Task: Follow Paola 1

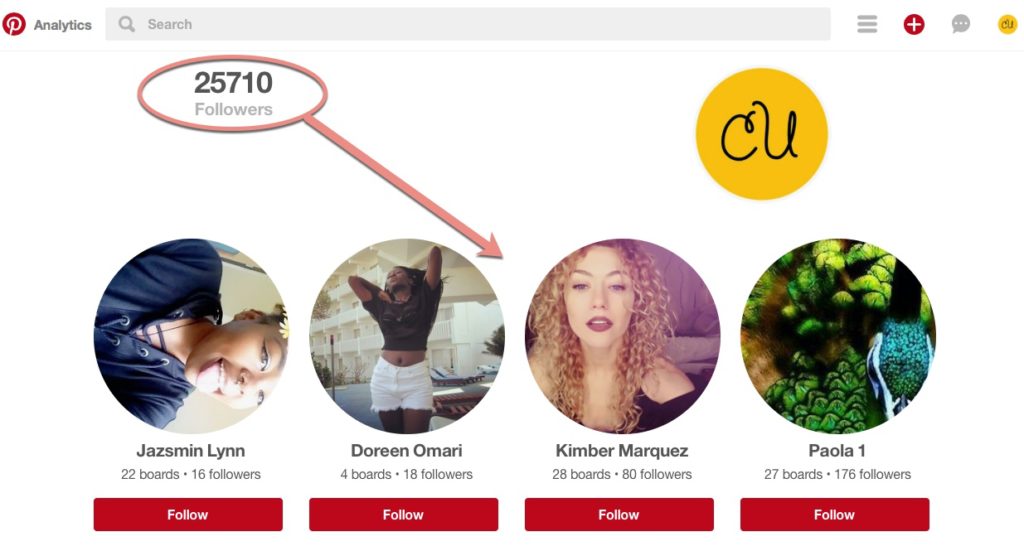Action: pos(835,514)
